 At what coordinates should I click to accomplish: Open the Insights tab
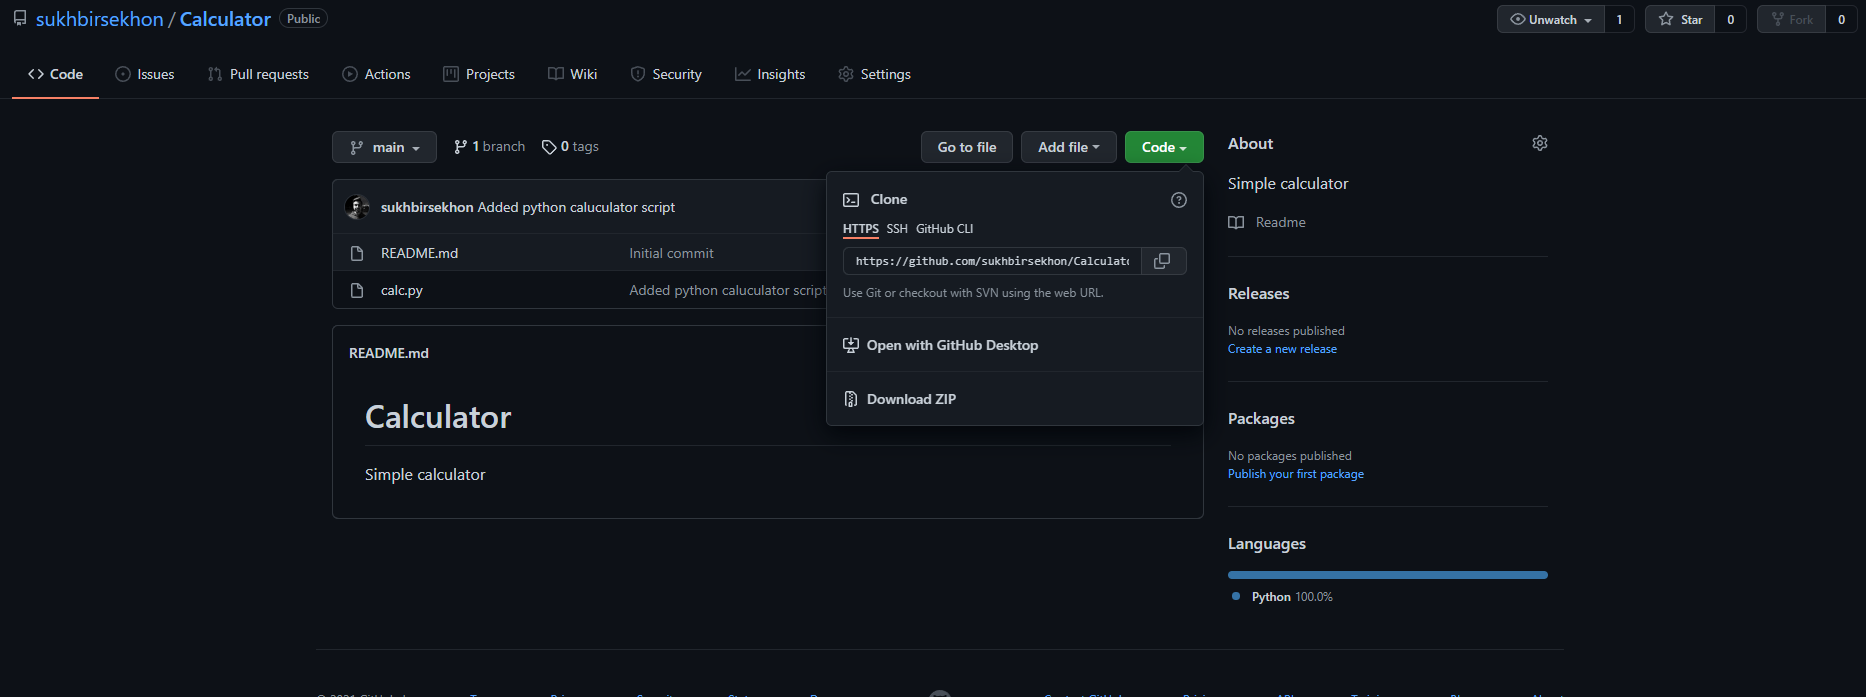coord(770,74)
